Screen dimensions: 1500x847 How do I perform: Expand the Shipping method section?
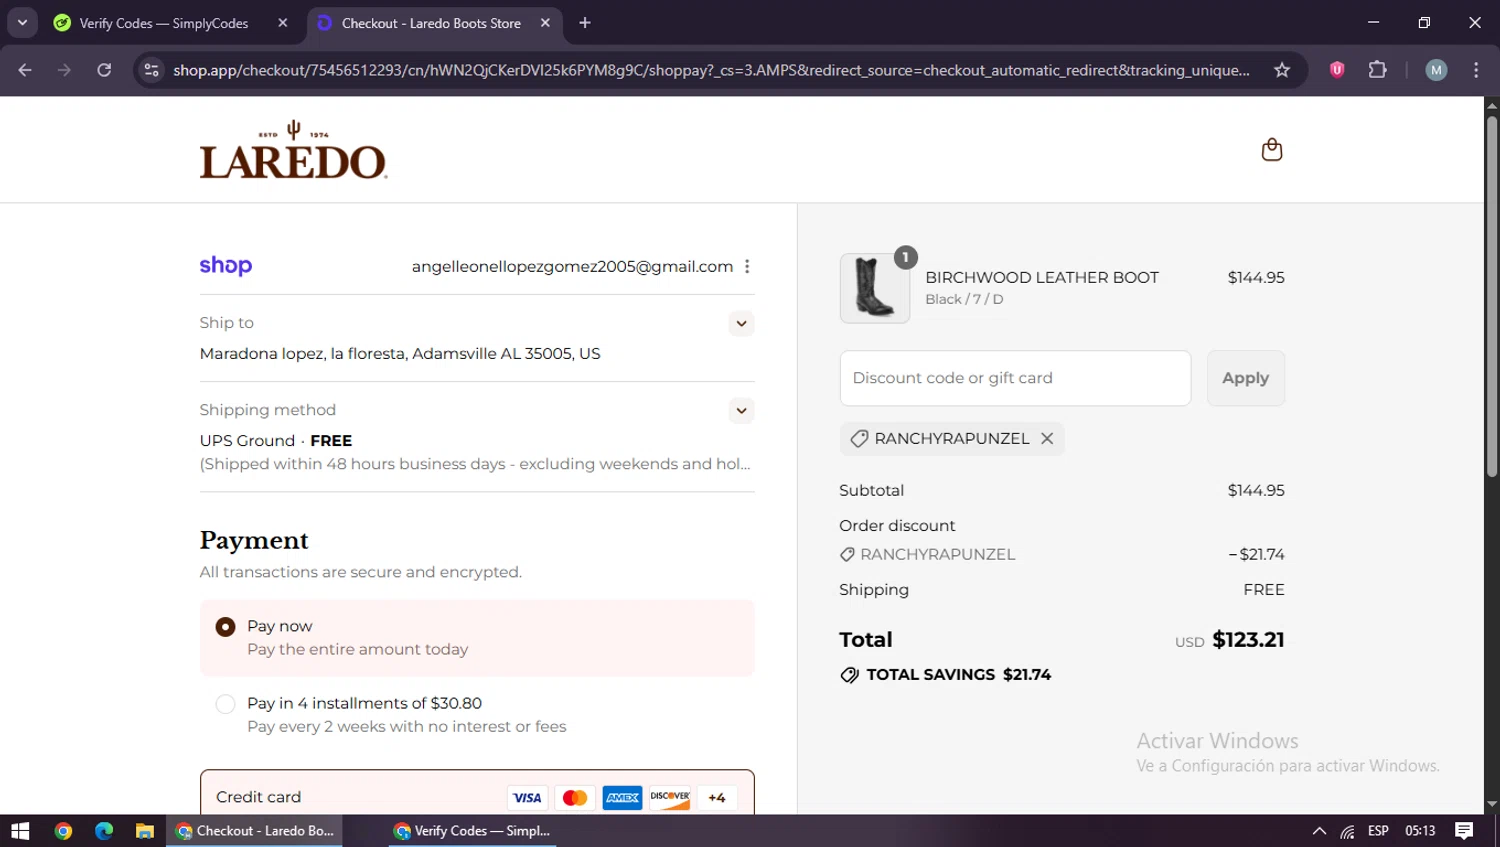(741, 410)
